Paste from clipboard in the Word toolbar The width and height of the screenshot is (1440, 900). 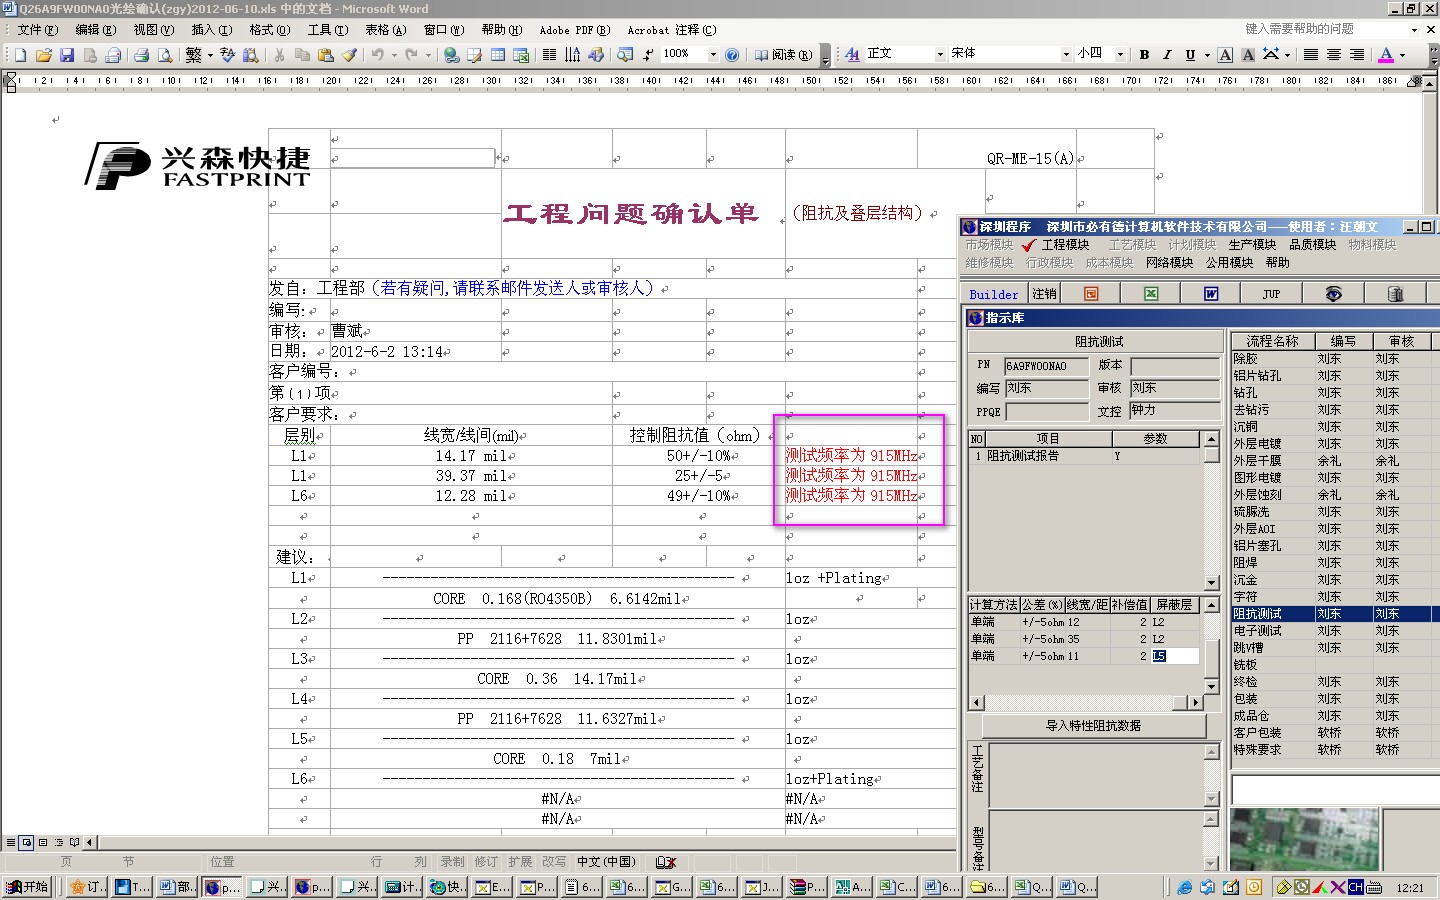tap(325, 55)
